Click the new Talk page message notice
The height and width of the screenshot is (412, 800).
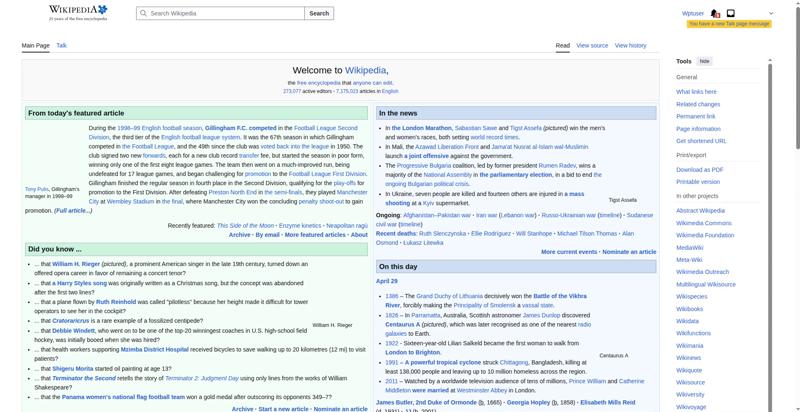coord(728,23)
